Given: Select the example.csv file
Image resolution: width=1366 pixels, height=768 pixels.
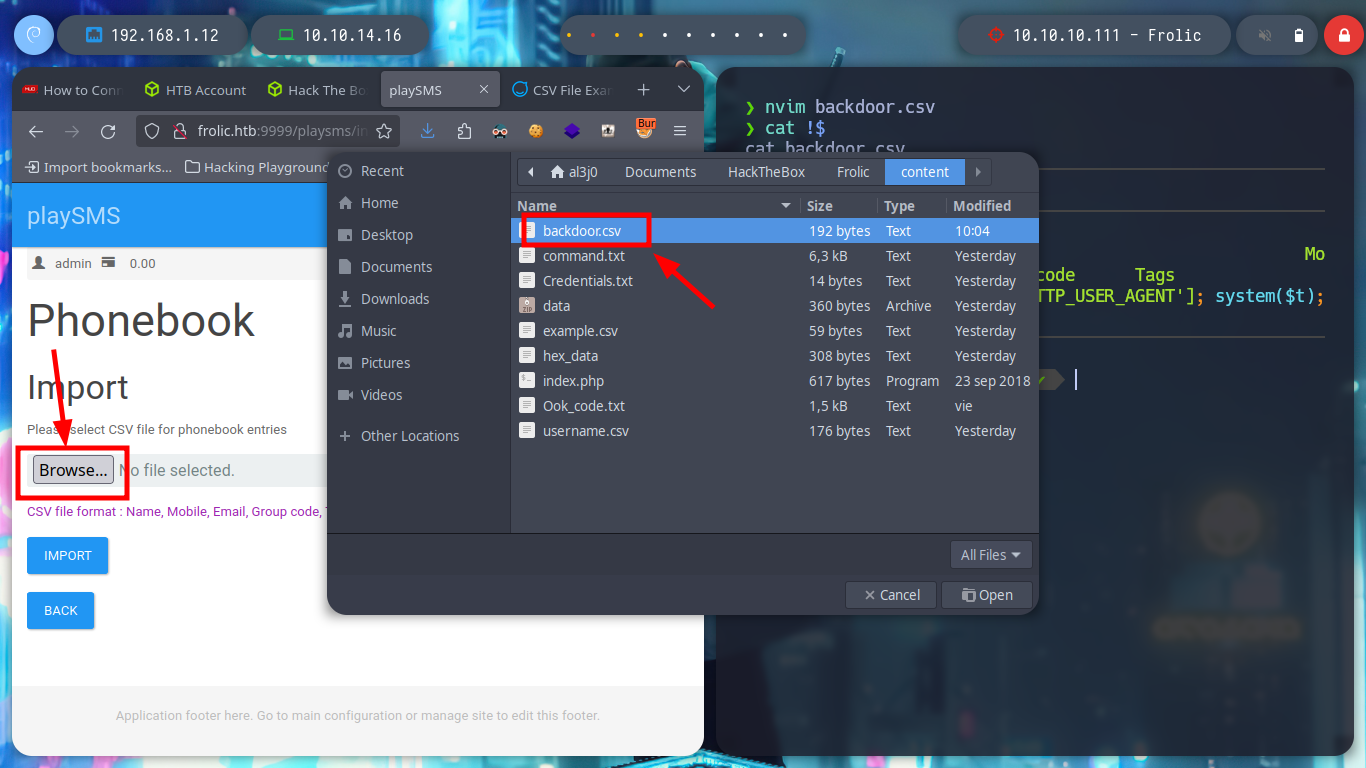Looking at the screenshot, I should (775, 331).
